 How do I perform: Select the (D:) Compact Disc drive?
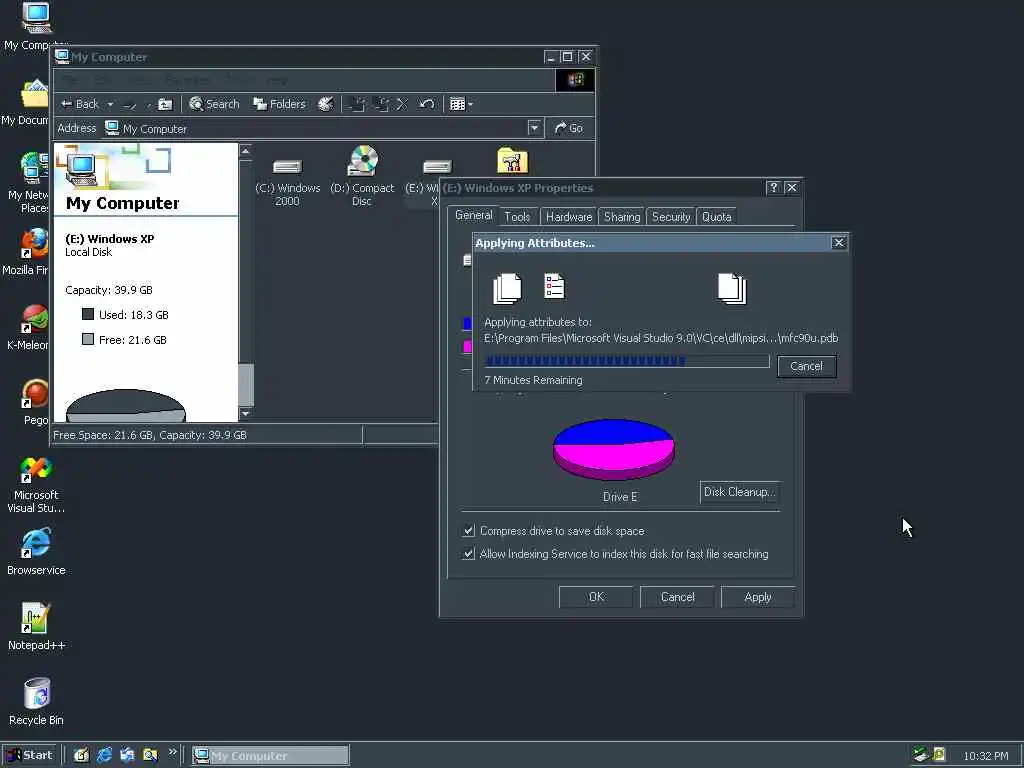[362, 176]
